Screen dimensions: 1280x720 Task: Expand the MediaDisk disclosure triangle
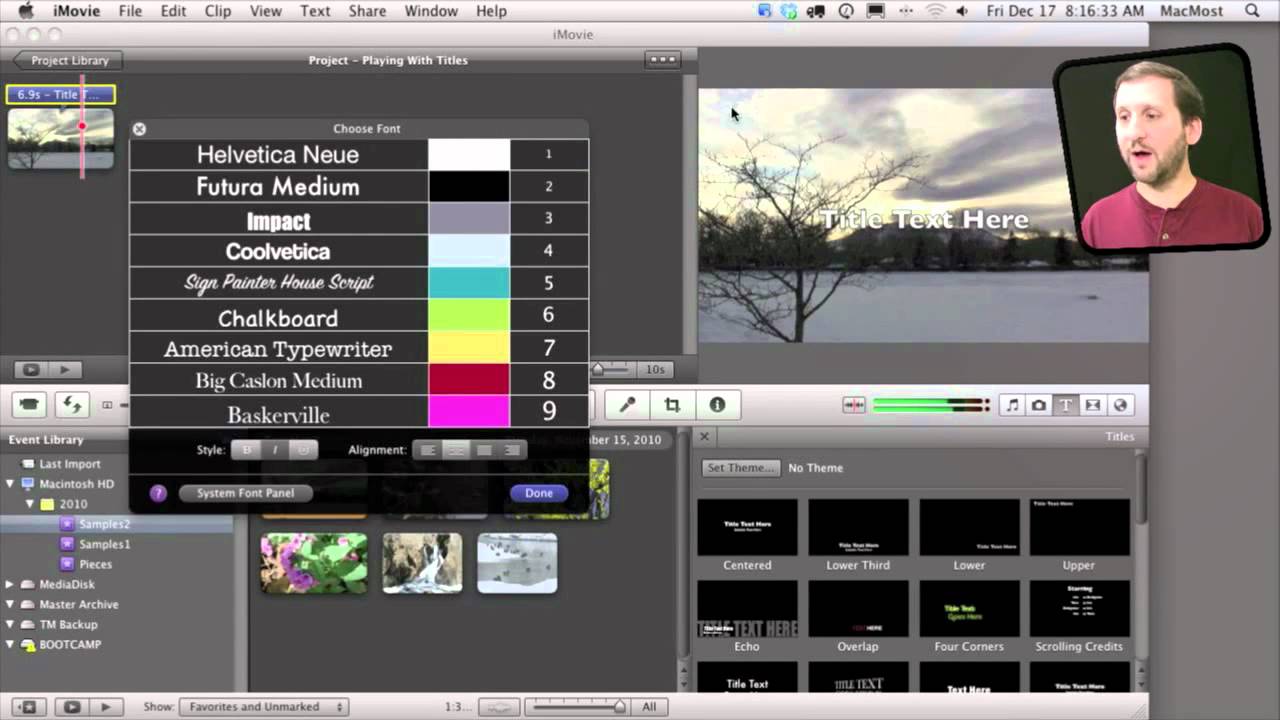point(11,584)
